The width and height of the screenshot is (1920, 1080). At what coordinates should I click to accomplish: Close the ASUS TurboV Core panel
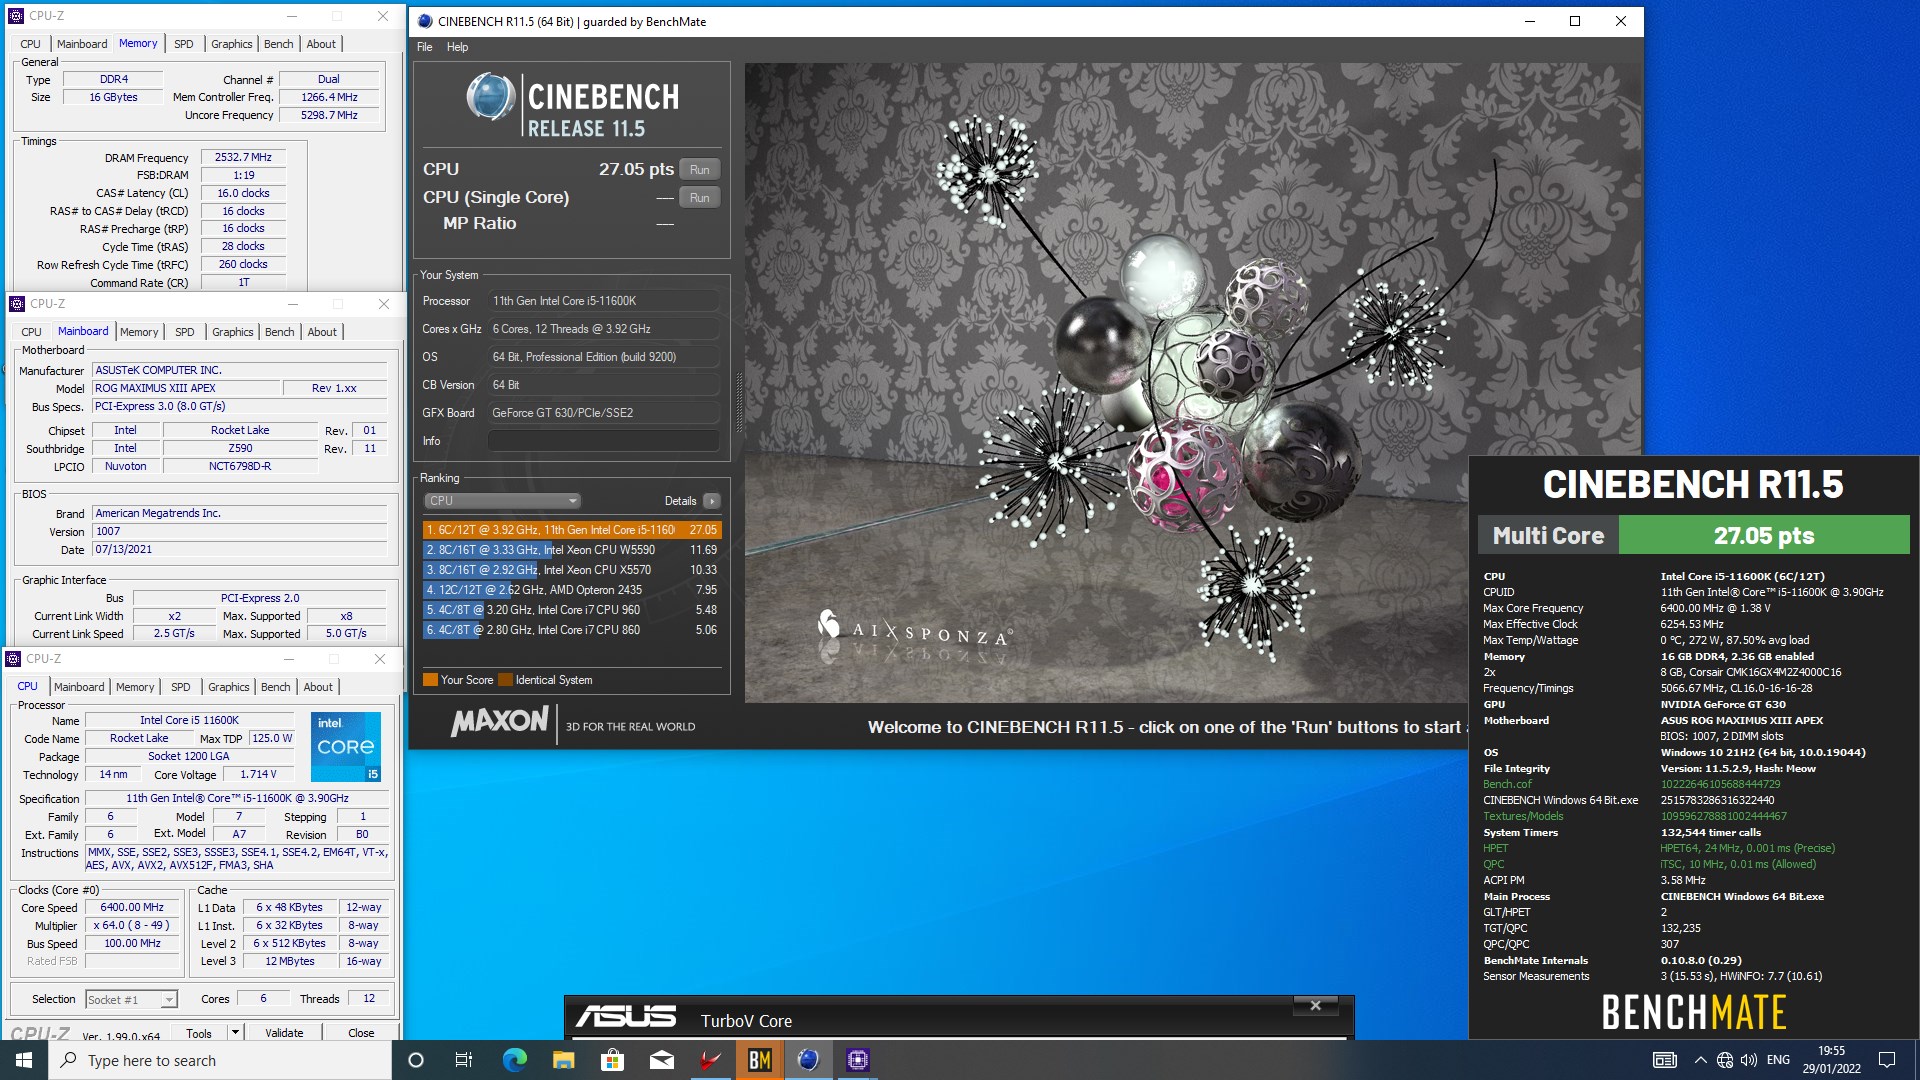coord(1316,1005)
